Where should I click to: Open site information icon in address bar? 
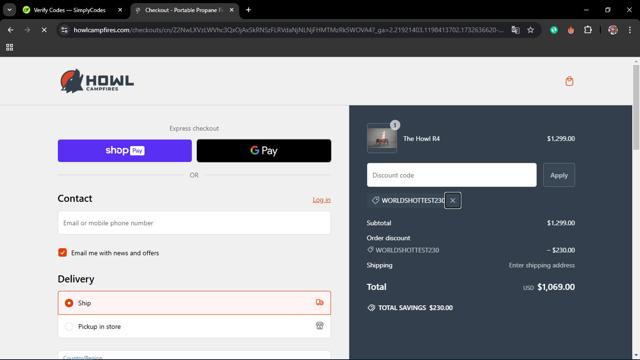coord(64,30)
